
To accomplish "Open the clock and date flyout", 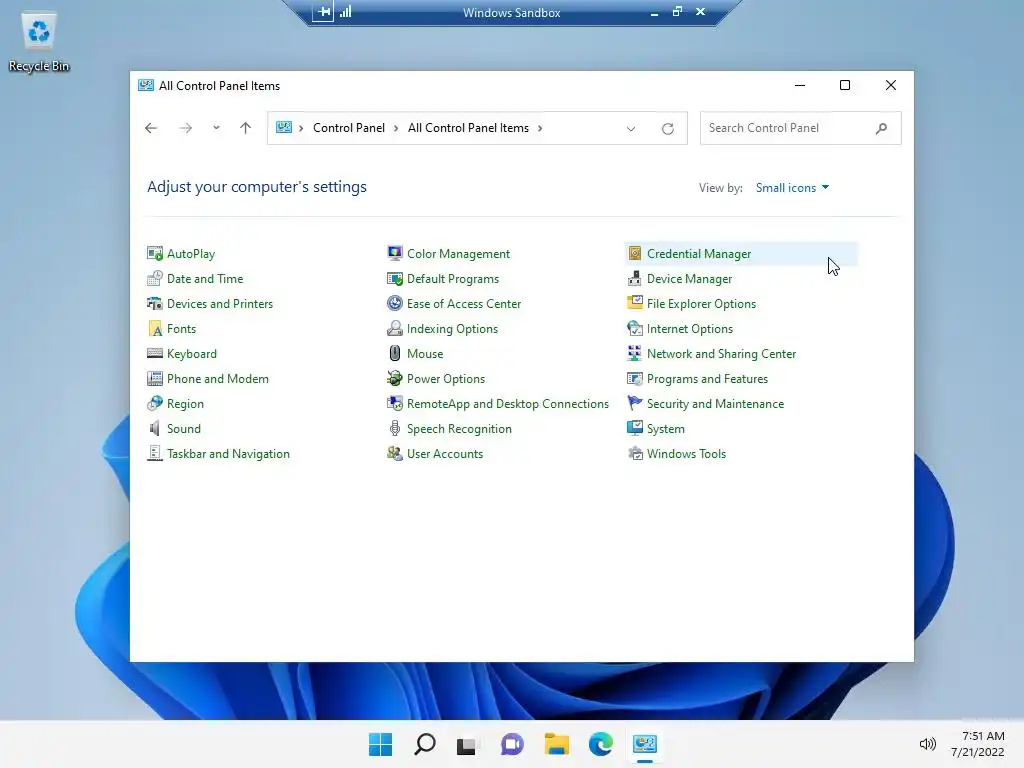I will coord(978,744).
